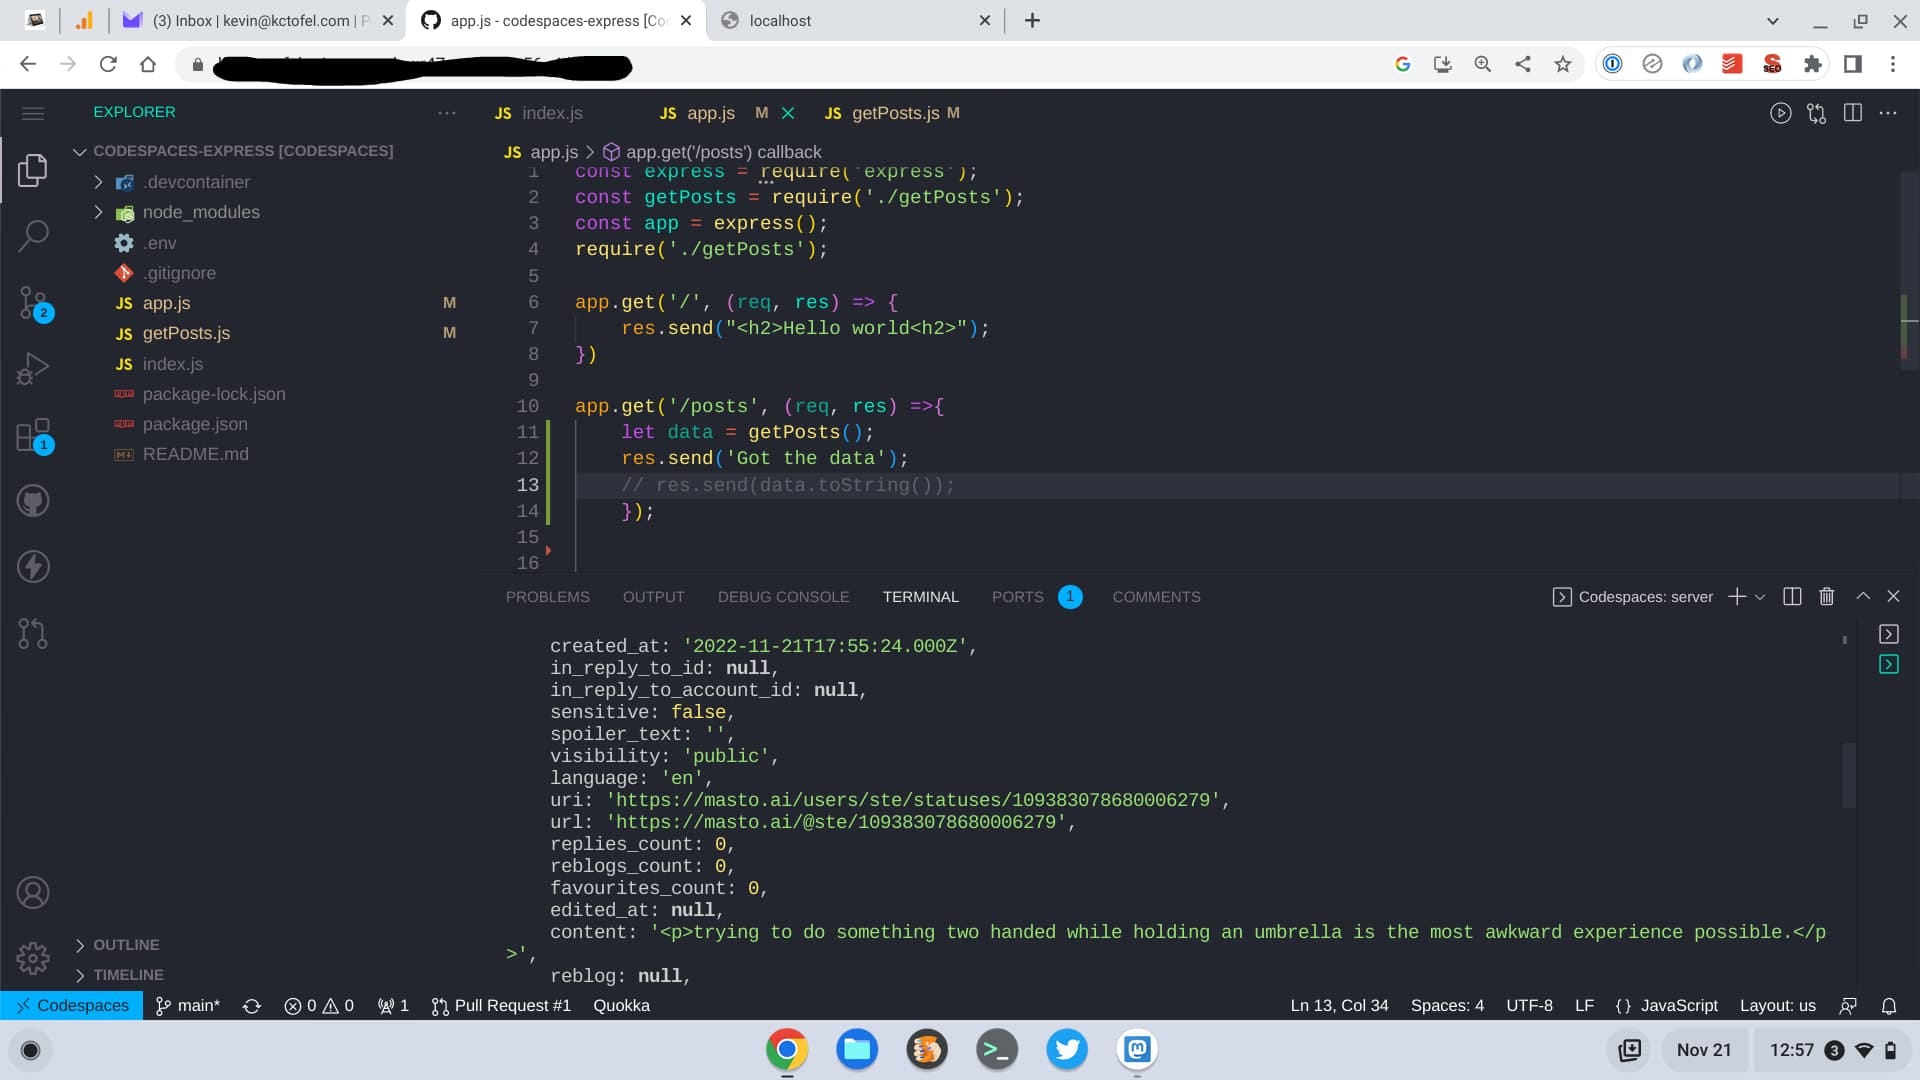Split the terminal panel

[1792, 597]
